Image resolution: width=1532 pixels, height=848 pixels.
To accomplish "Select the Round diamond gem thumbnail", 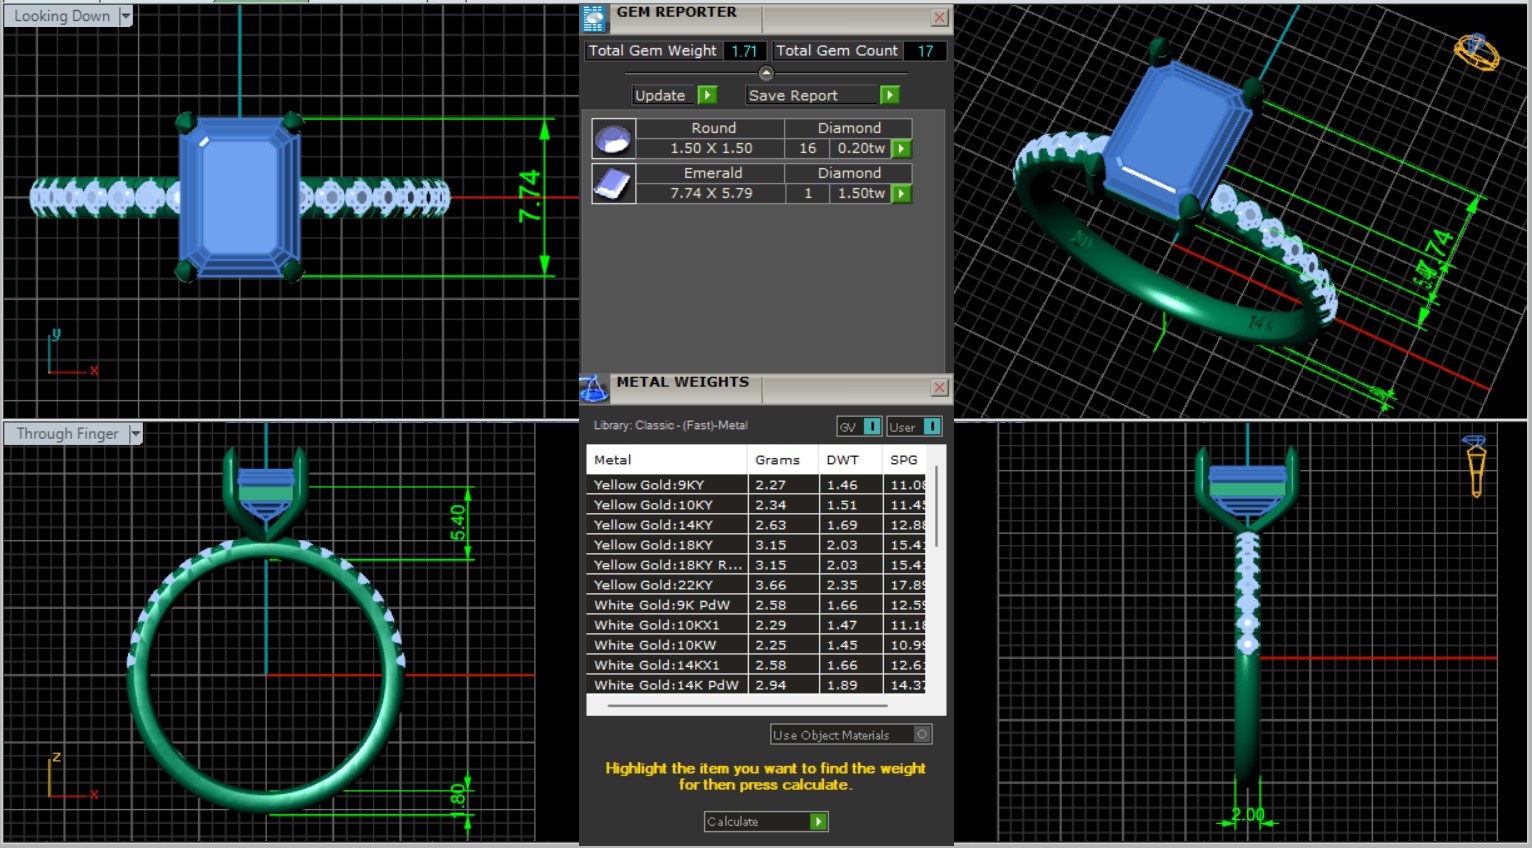I will tap(612, 139).
